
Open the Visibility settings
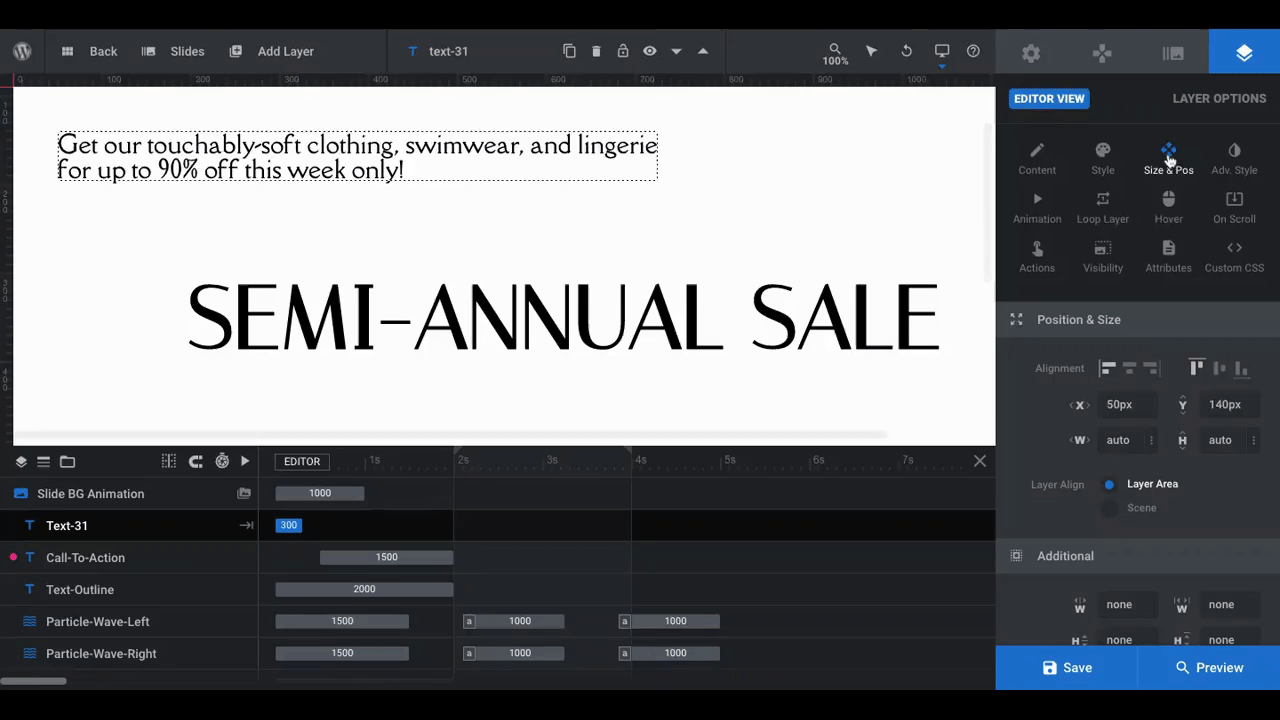pos(1103,257)
